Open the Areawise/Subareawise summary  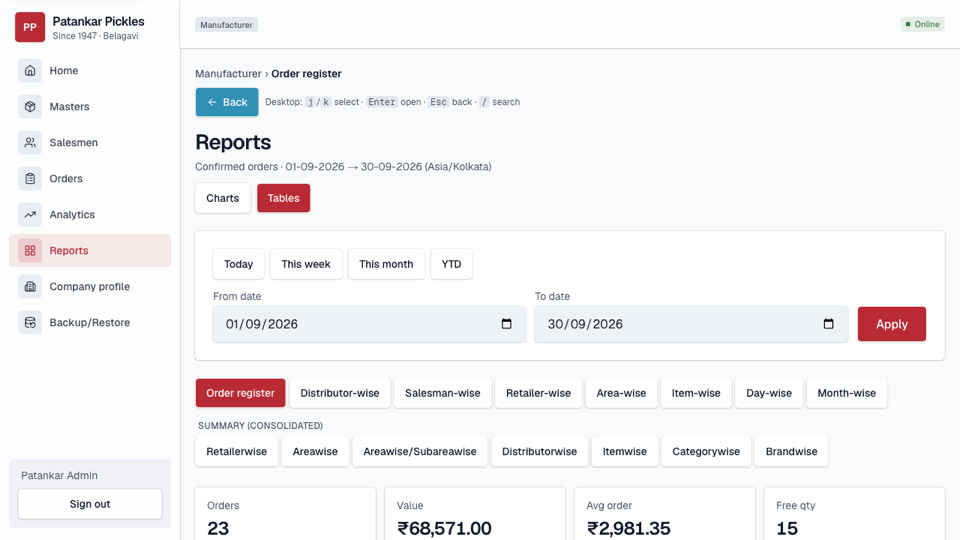click(x=420, y=452)
